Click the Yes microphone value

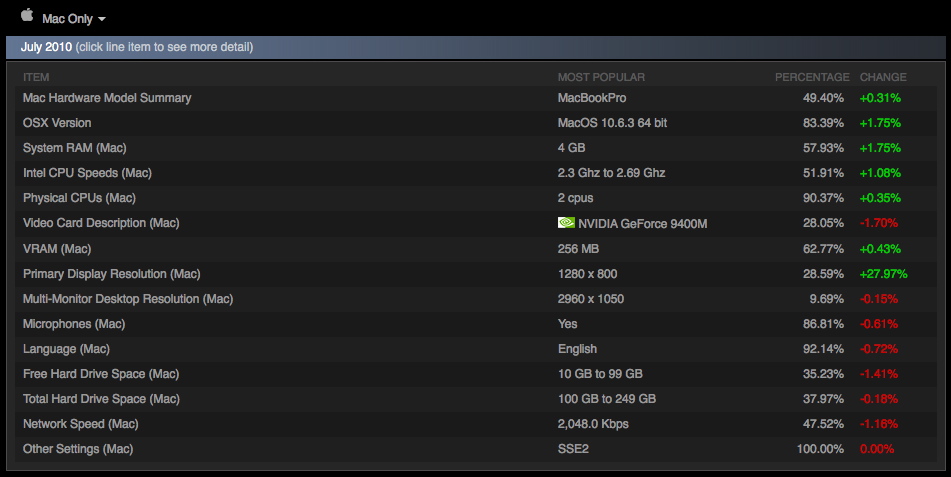coord(568,323)
